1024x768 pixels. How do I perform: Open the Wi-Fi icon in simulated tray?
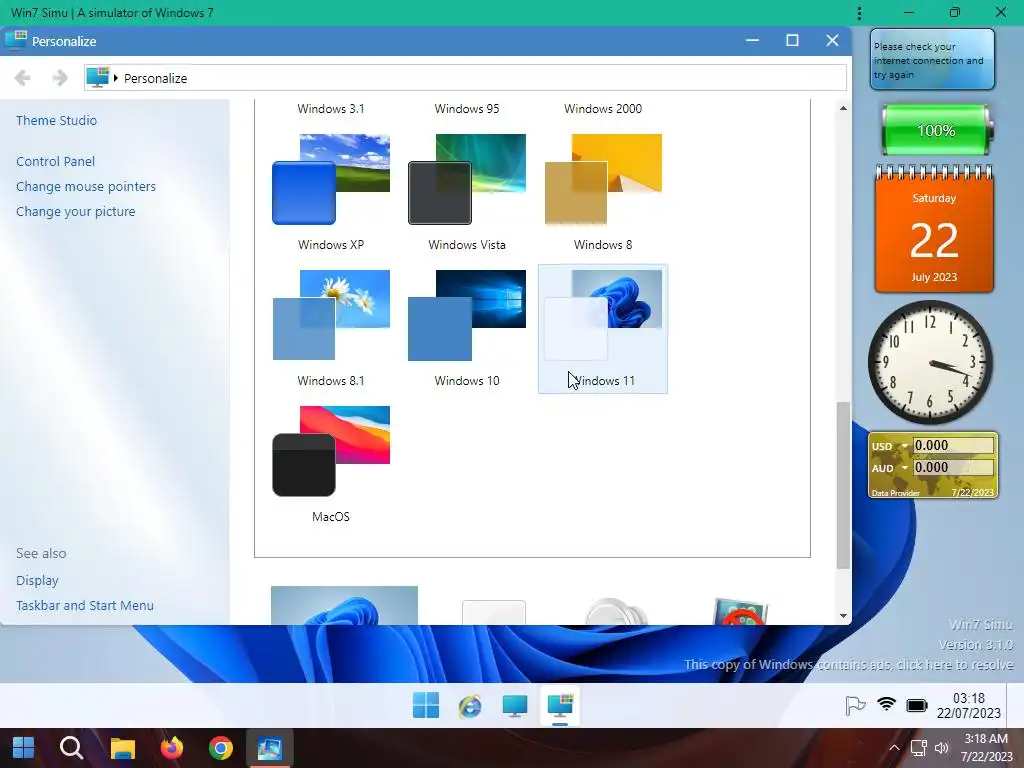pos(886,705)
